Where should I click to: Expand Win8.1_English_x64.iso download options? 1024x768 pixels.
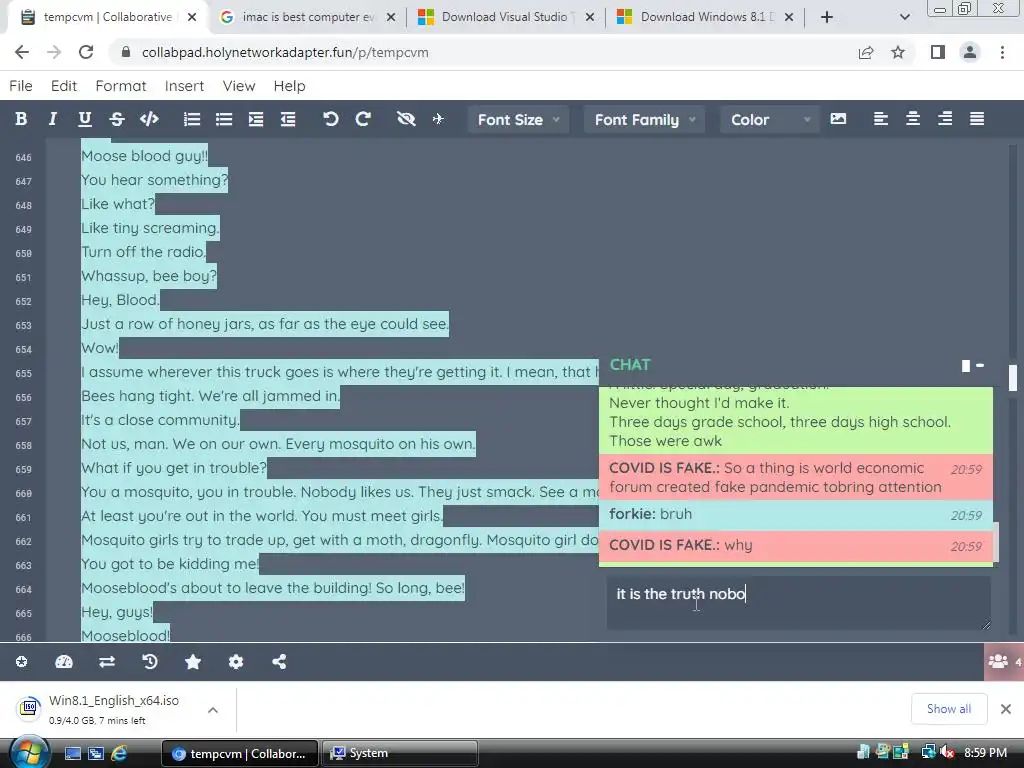pyautogui.click(x=213, y=710)
